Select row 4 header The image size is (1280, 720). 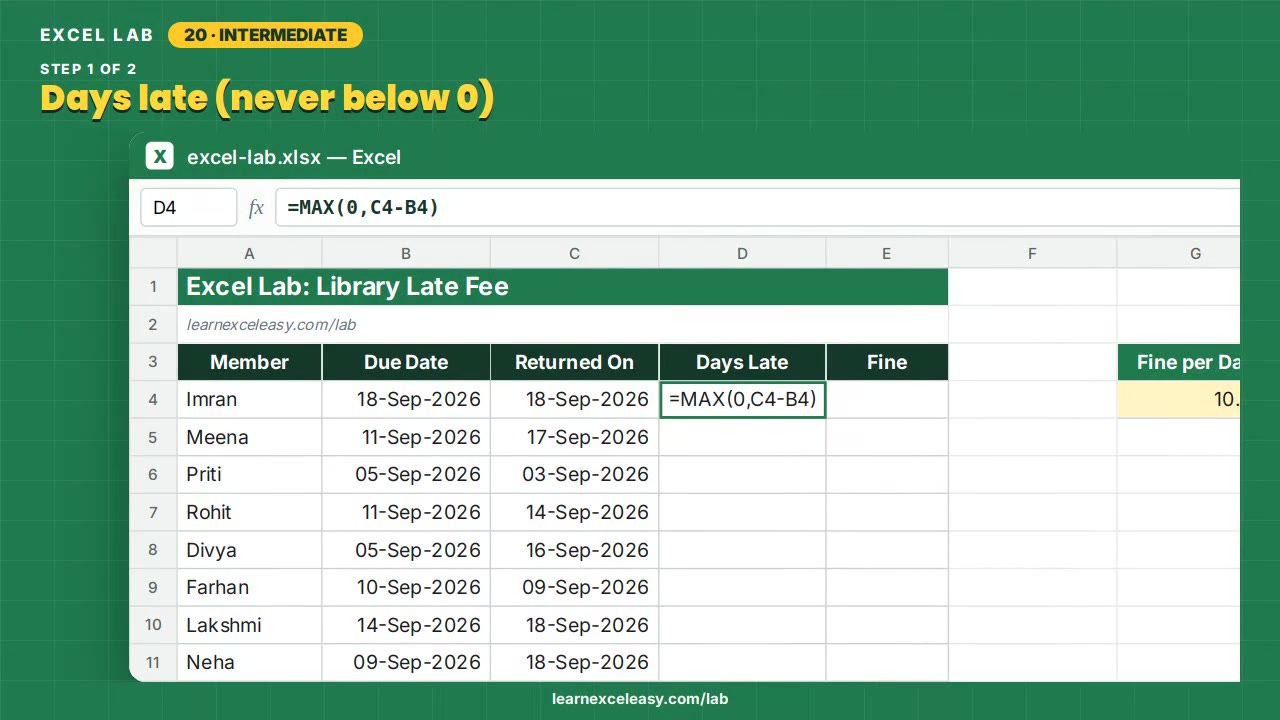(153, 400)
